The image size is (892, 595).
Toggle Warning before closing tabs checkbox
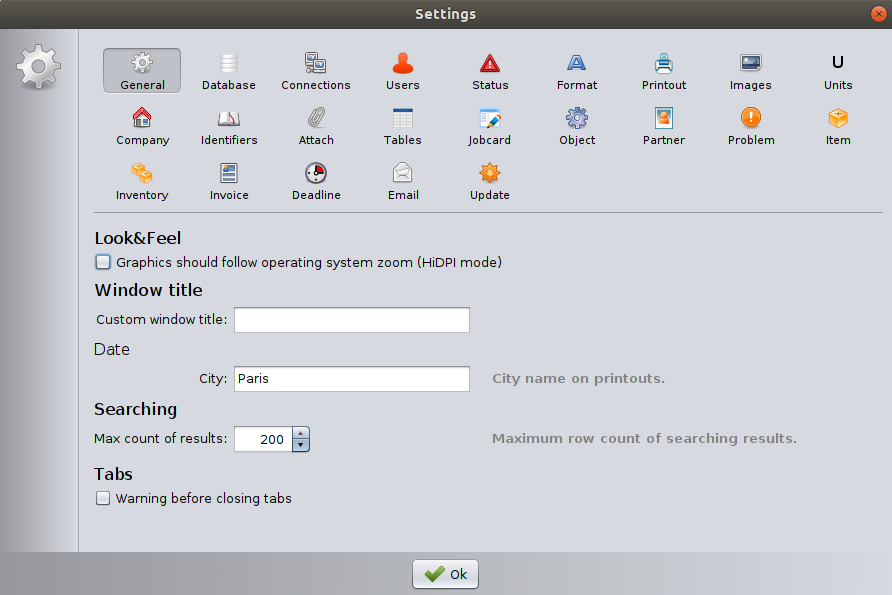[103, 498]
